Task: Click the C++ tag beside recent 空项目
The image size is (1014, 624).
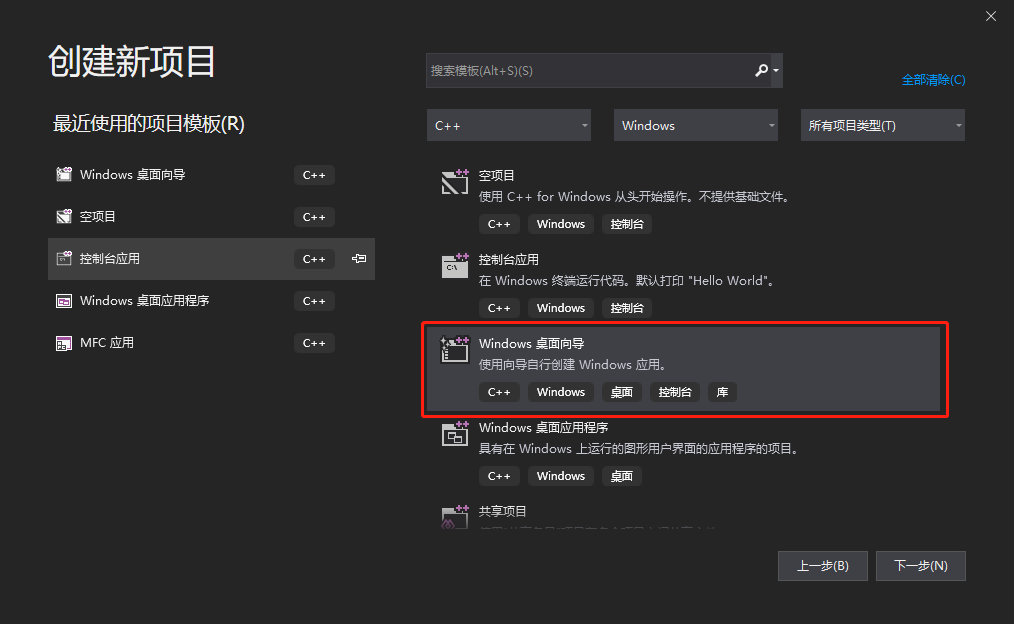Action: point(314,217)
